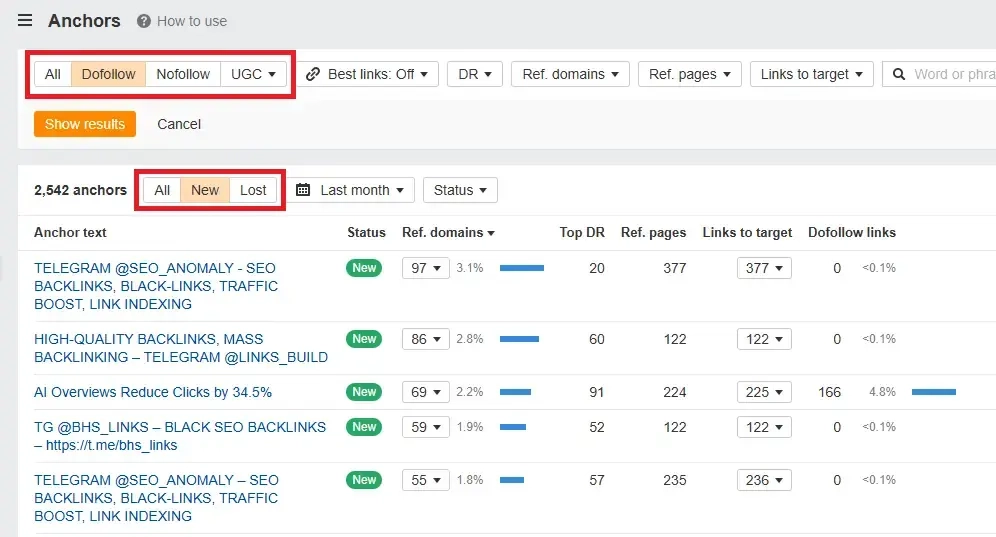Viewport: 996px width, 537px height.
Task: Select the Lost anchors toggle
Action: coord(253,190)
